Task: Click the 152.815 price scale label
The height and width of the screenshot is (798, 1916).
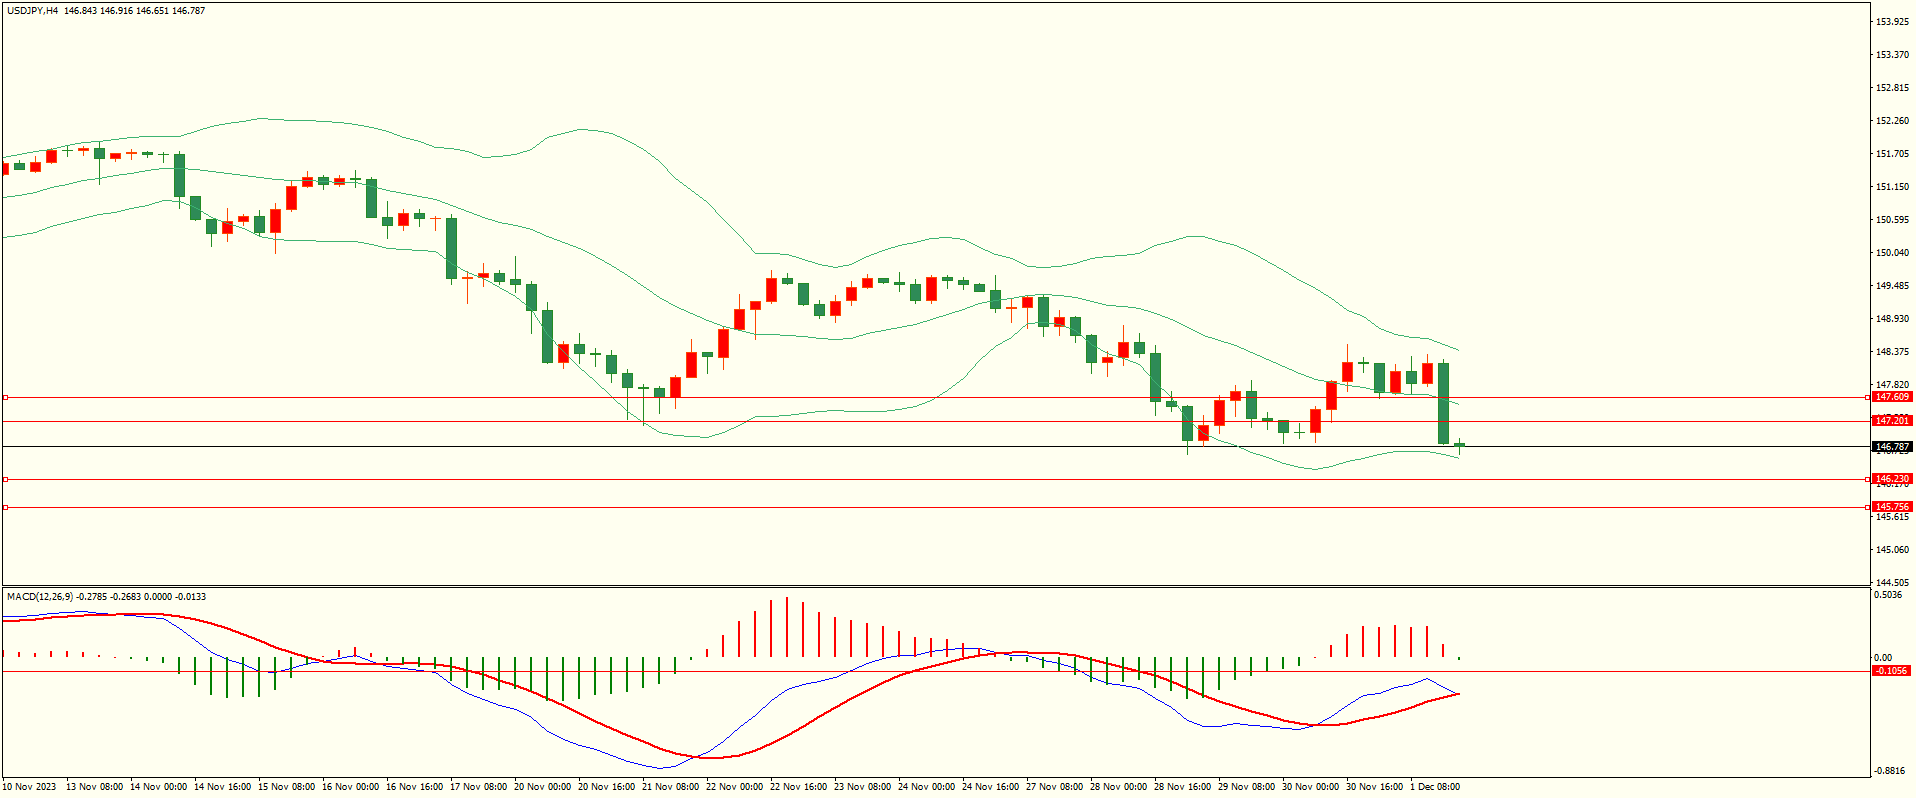Action: (1892, 88)
